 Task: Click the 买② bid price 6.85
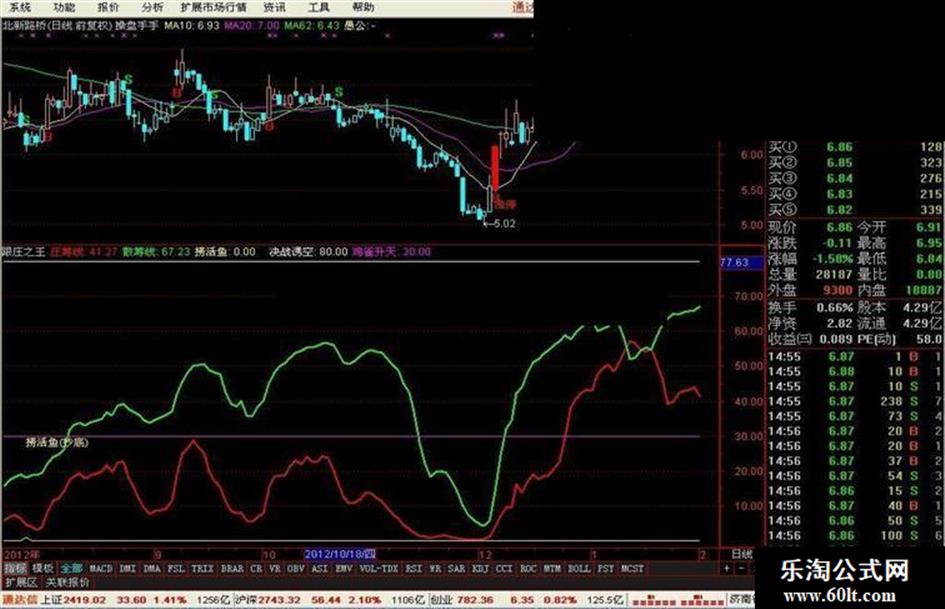point(840,163)
